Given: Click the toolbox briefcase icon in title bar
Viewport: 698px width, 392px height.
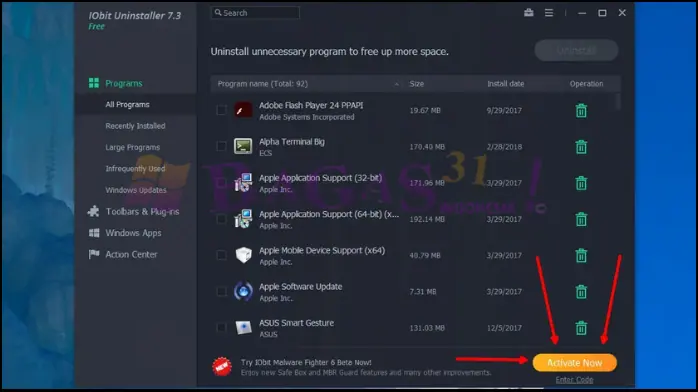Looking at the screenshot, I should tap(528, 13).
